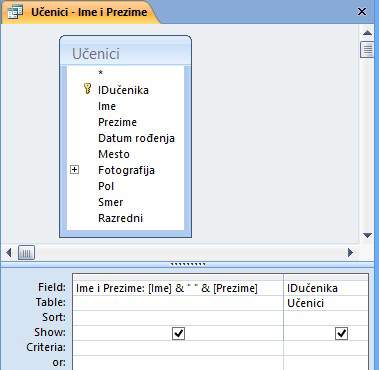Image resolution: width=379 pixels, height=370 pixels.
Task: Click the query icon in the tab header
Action: [x=15, y=12]
